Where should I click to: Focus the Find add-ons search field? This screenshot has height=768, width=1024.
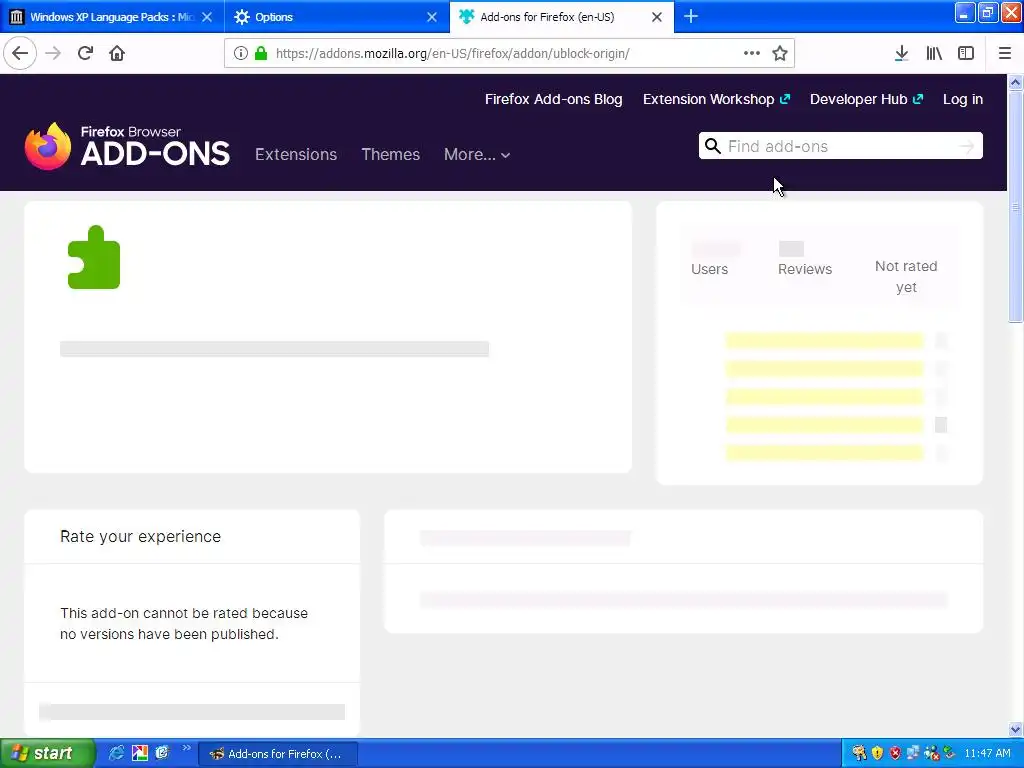pos(840,146)
